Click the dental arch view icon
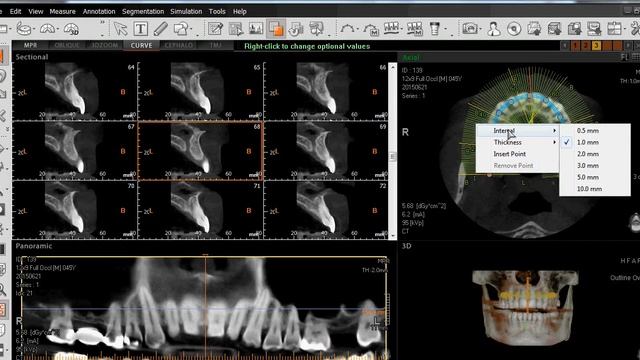Screen dimensions: 640x360 coord(47,29)
